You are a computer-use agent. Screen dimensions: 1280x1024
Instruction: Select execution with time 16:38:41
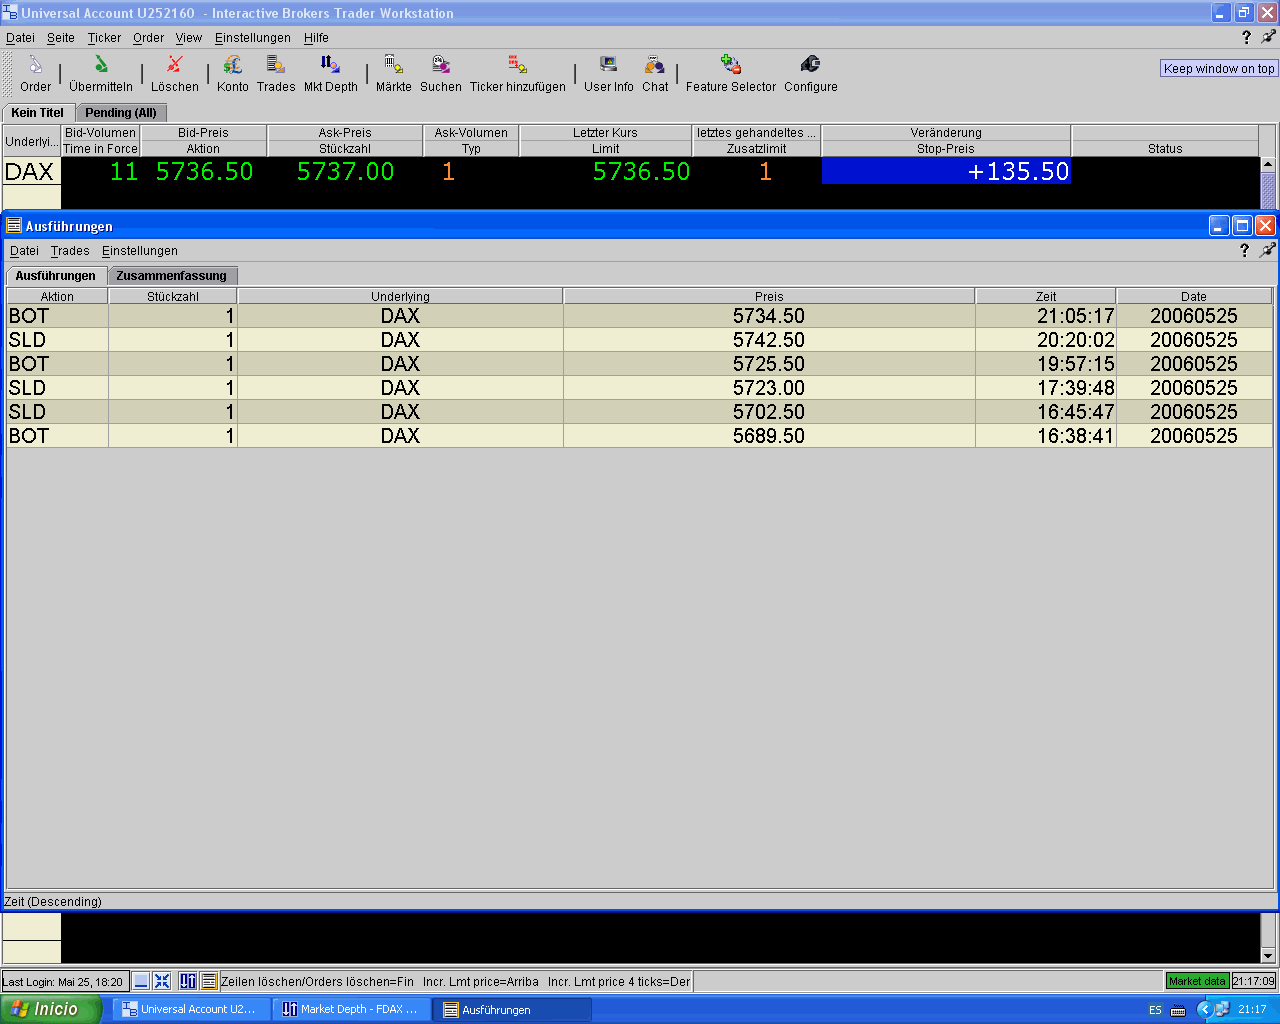(x=640, y=436)
